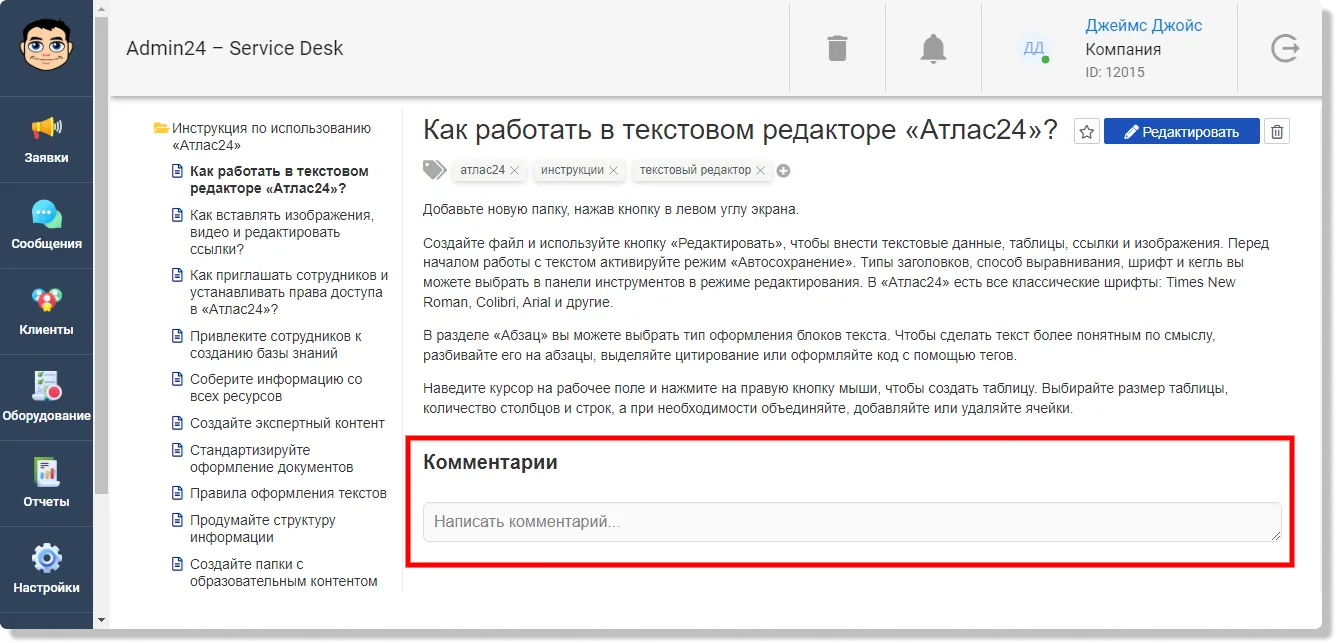Log out with the exit icon
This screenshot has height=643, width=1336.
point(1285,48)
